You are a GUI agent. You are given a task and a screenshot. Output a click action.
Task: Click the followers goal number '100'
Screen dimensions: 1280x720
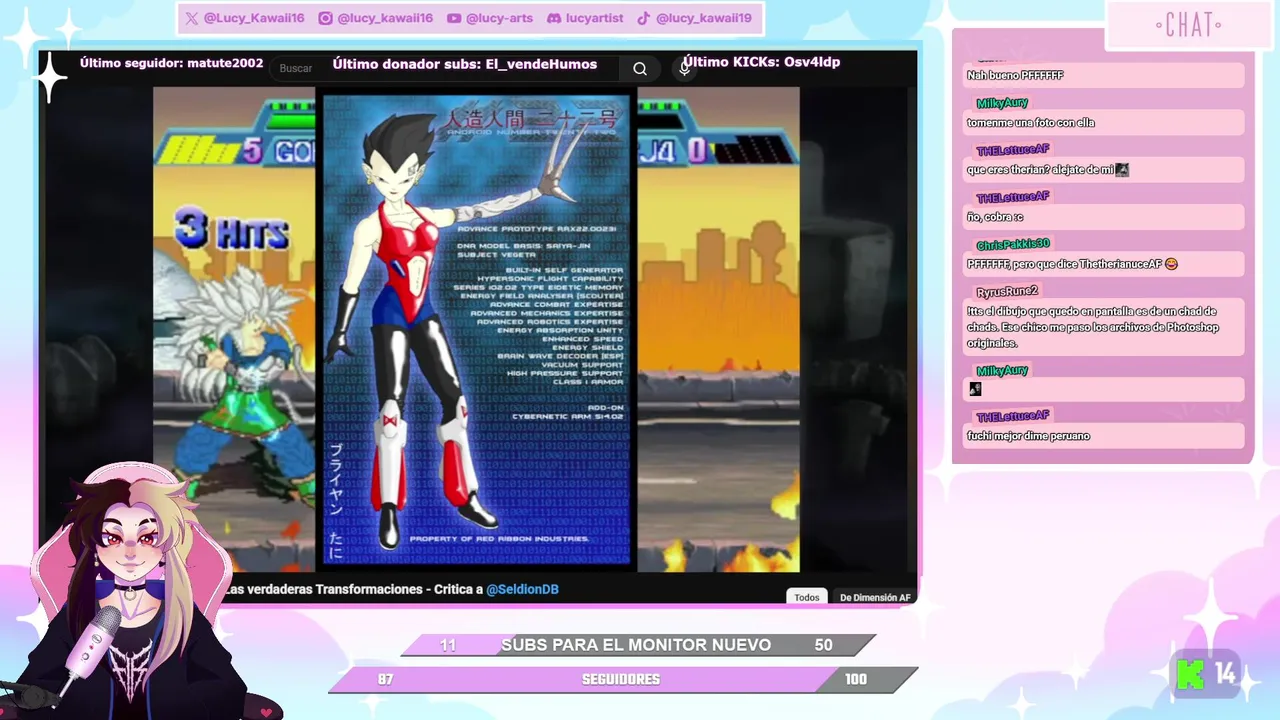(x=856, y=679)
